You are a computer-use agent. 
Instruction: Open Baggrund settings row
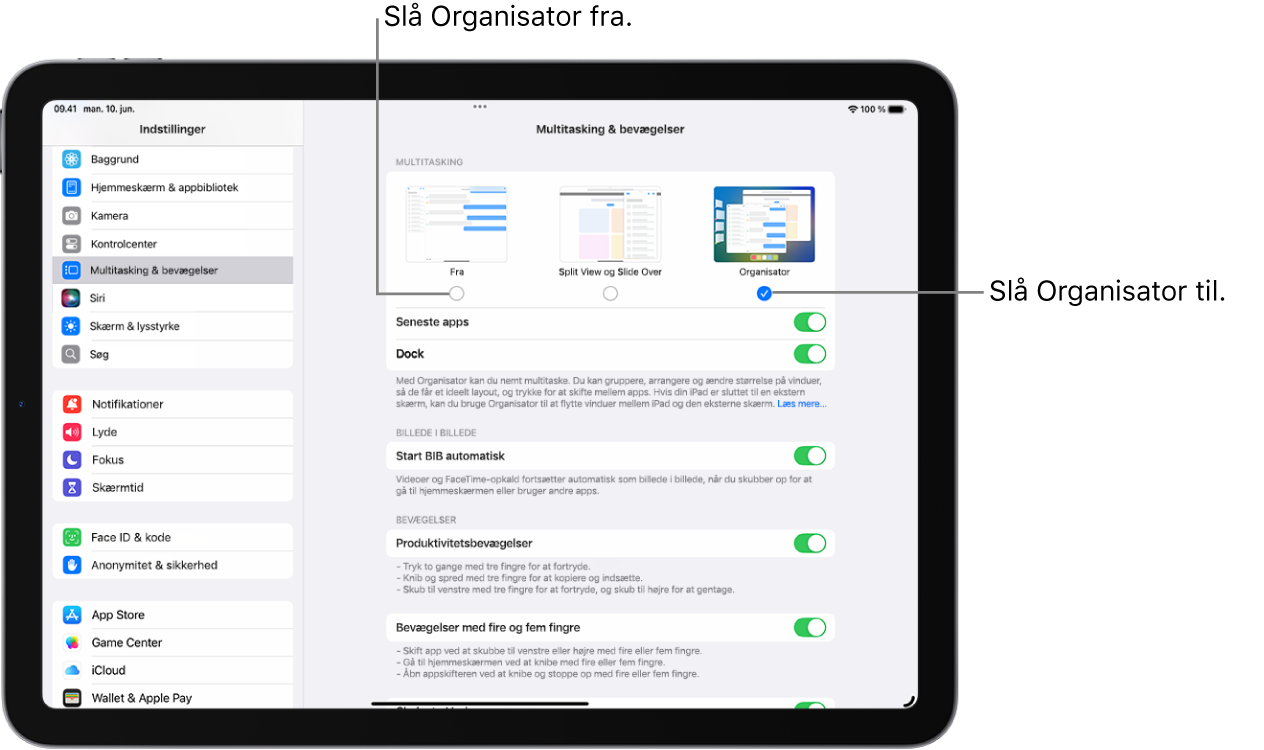[x=173, y=159]
